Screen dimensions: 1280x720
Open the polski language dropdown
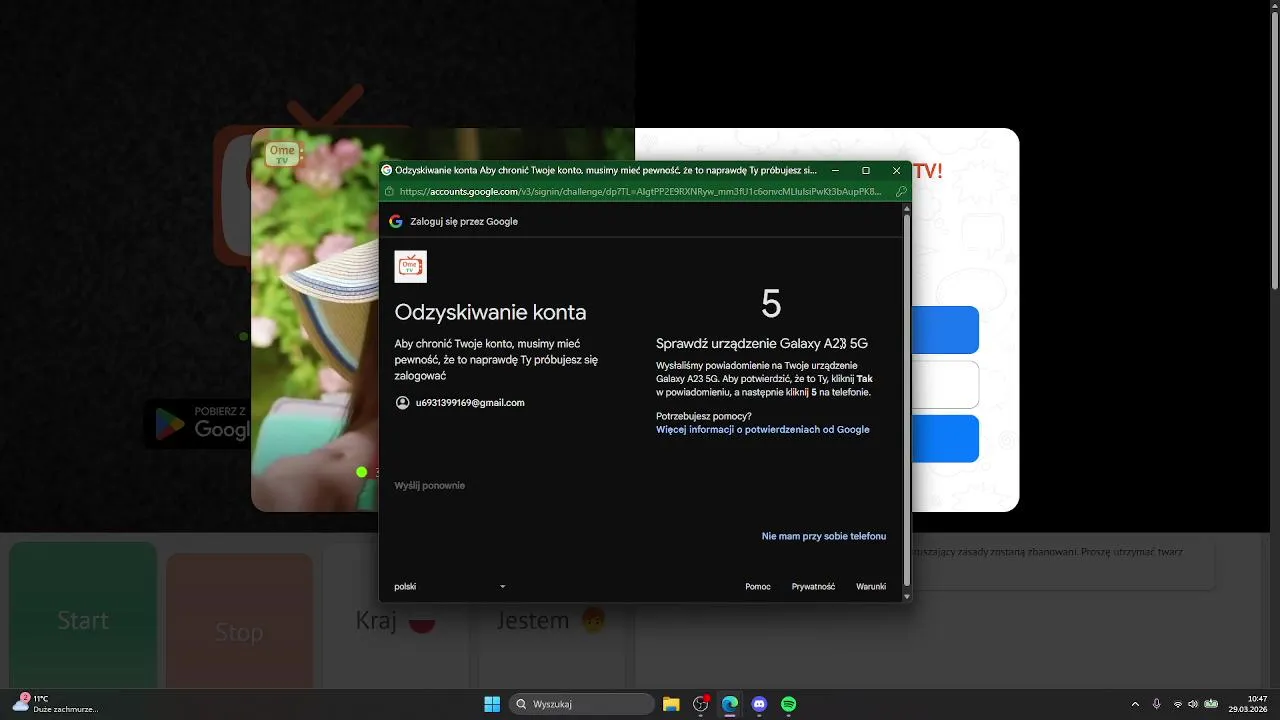coord(450,587)
